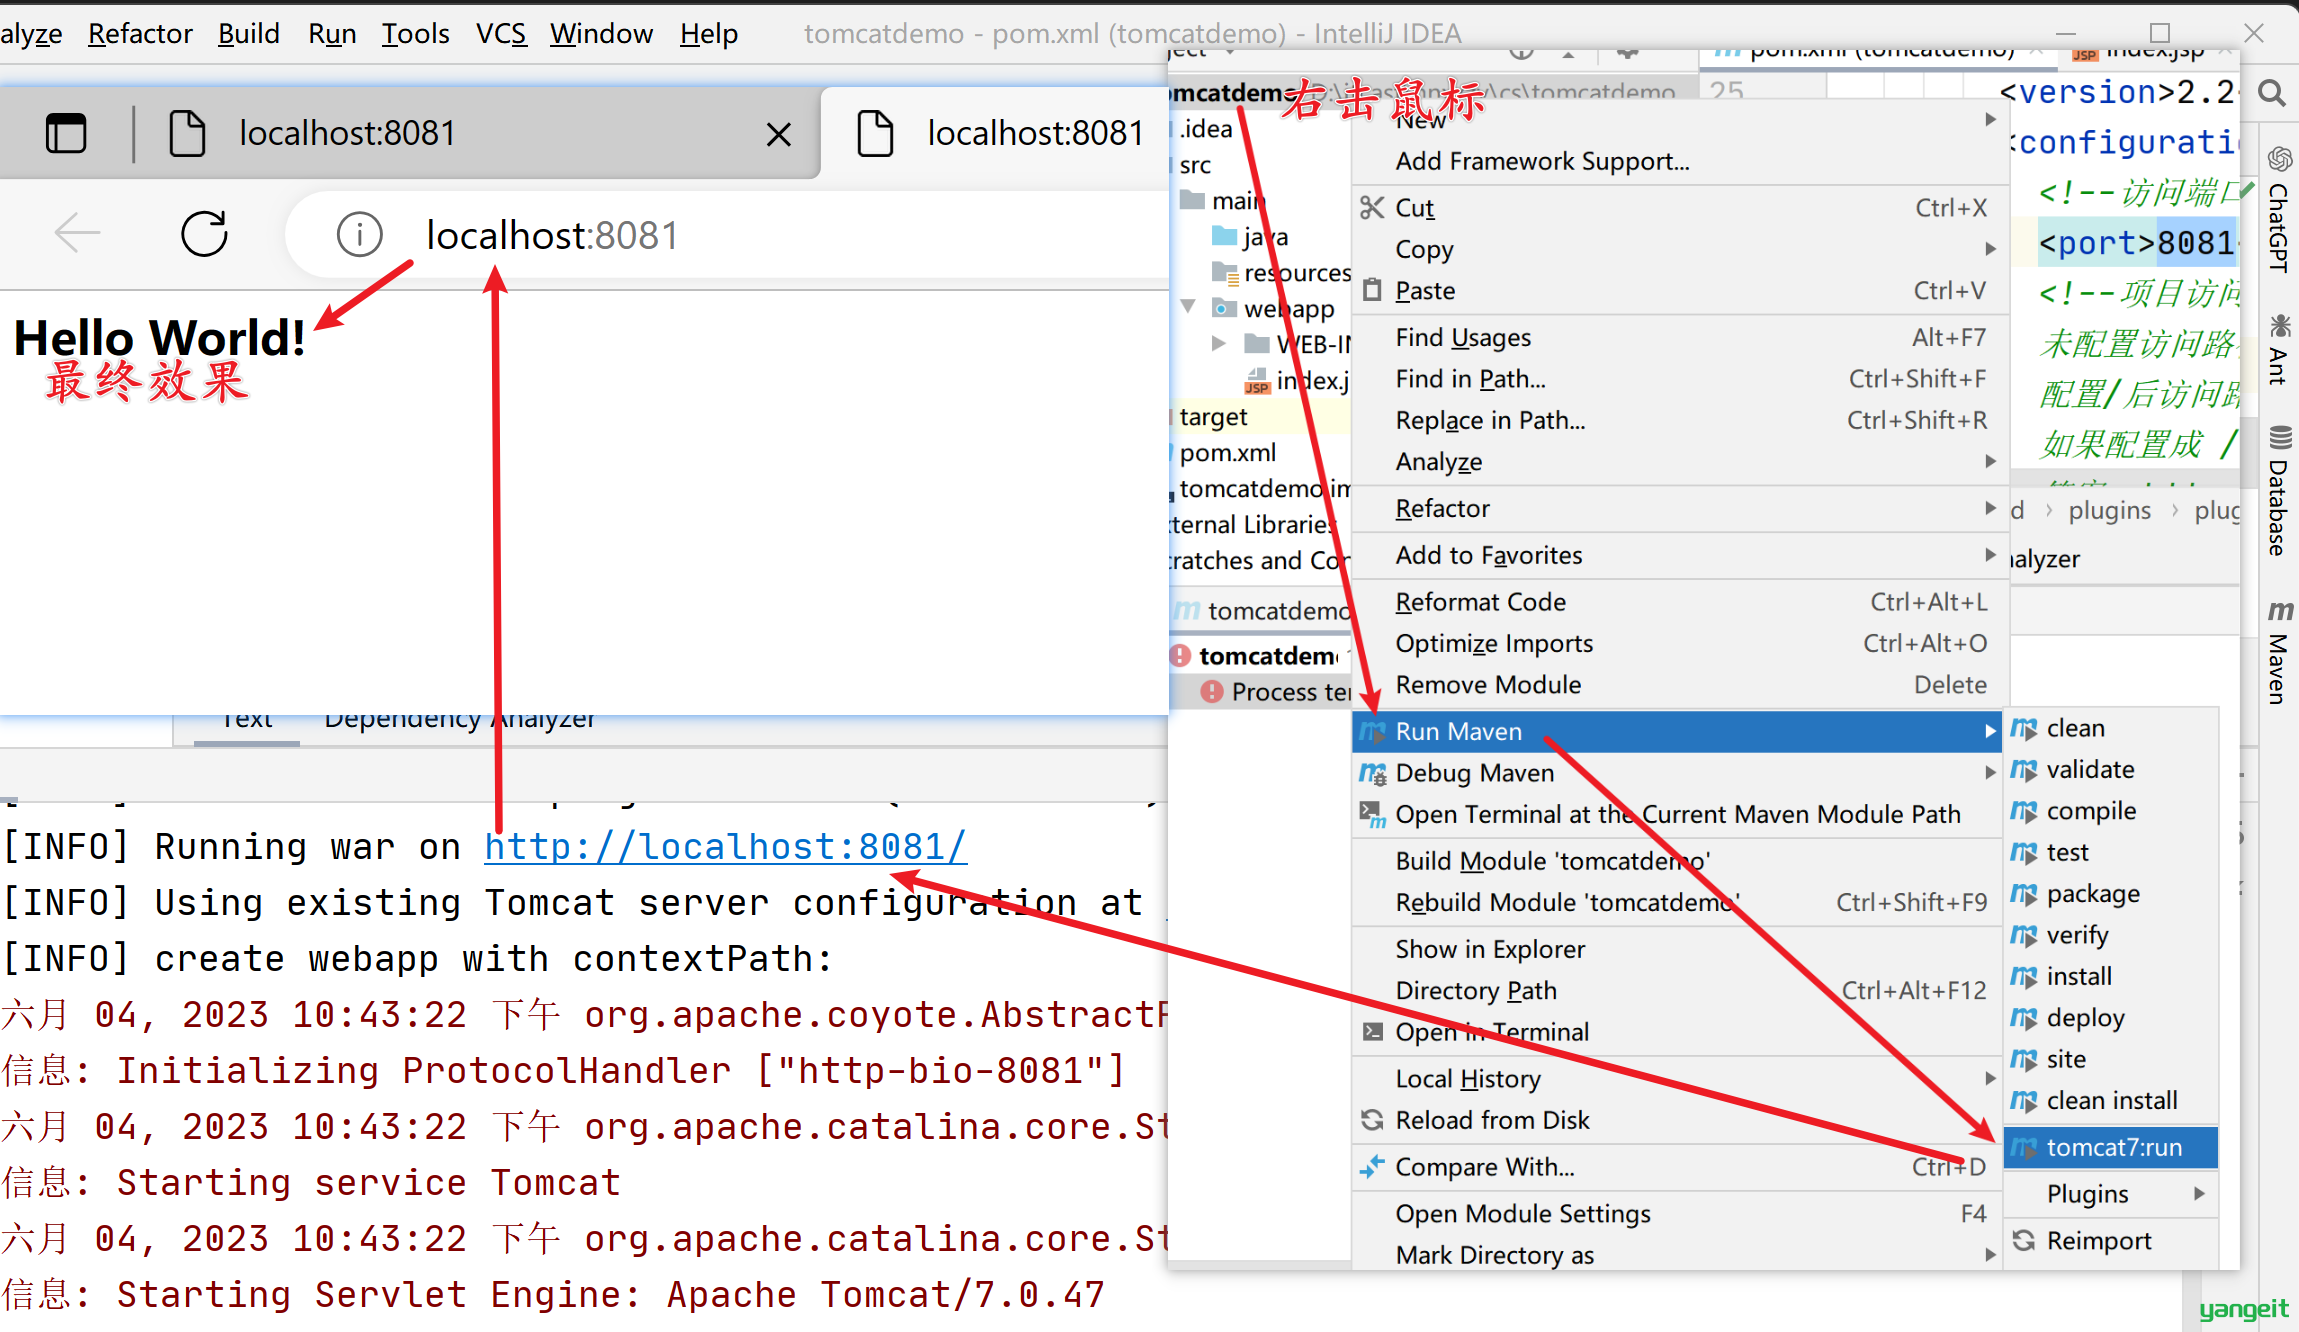Click the site info icon in address bar
This screenshot has width=2299, height=1332.
coord(359,235)
